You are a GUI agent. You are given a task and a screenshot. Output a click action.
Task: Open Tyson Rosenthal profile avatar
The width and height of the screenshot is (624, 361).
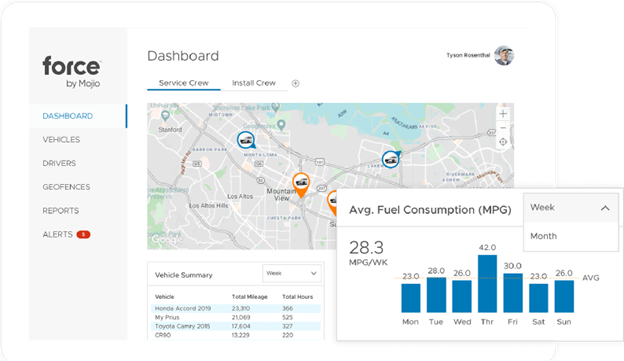click(x=504, y=55)
